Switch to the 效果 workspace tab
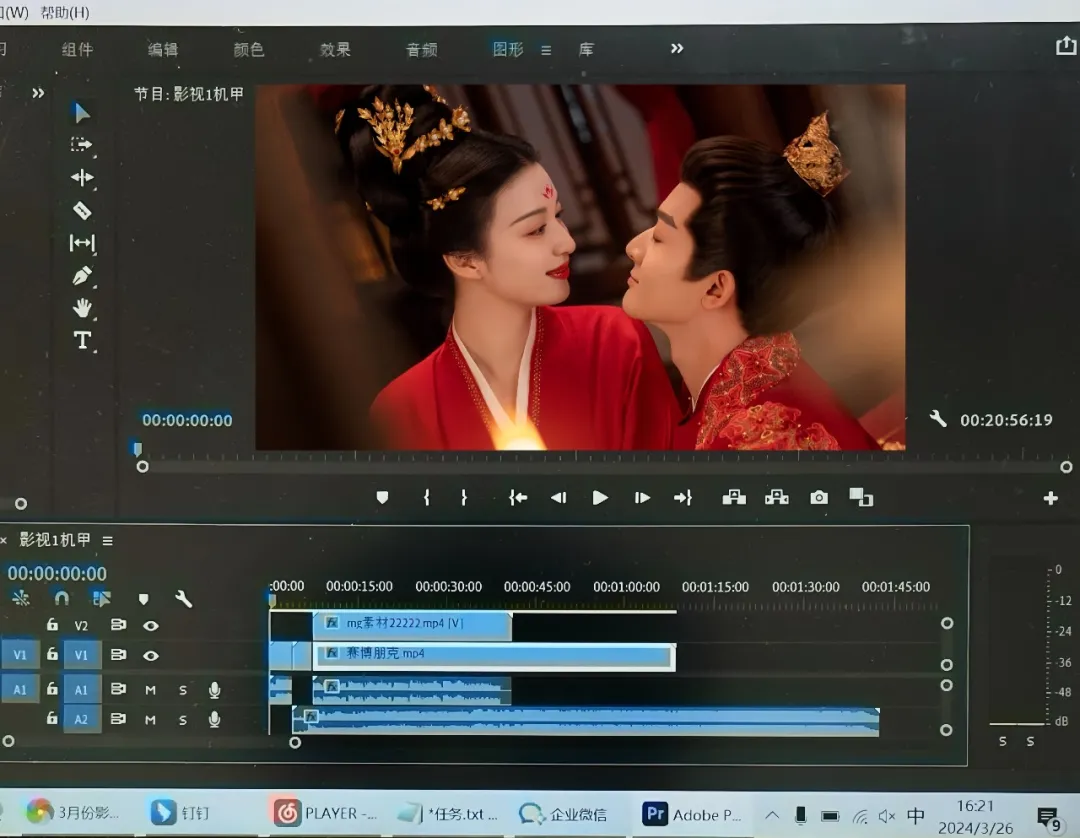1080x838 pixels. (335, 49)
